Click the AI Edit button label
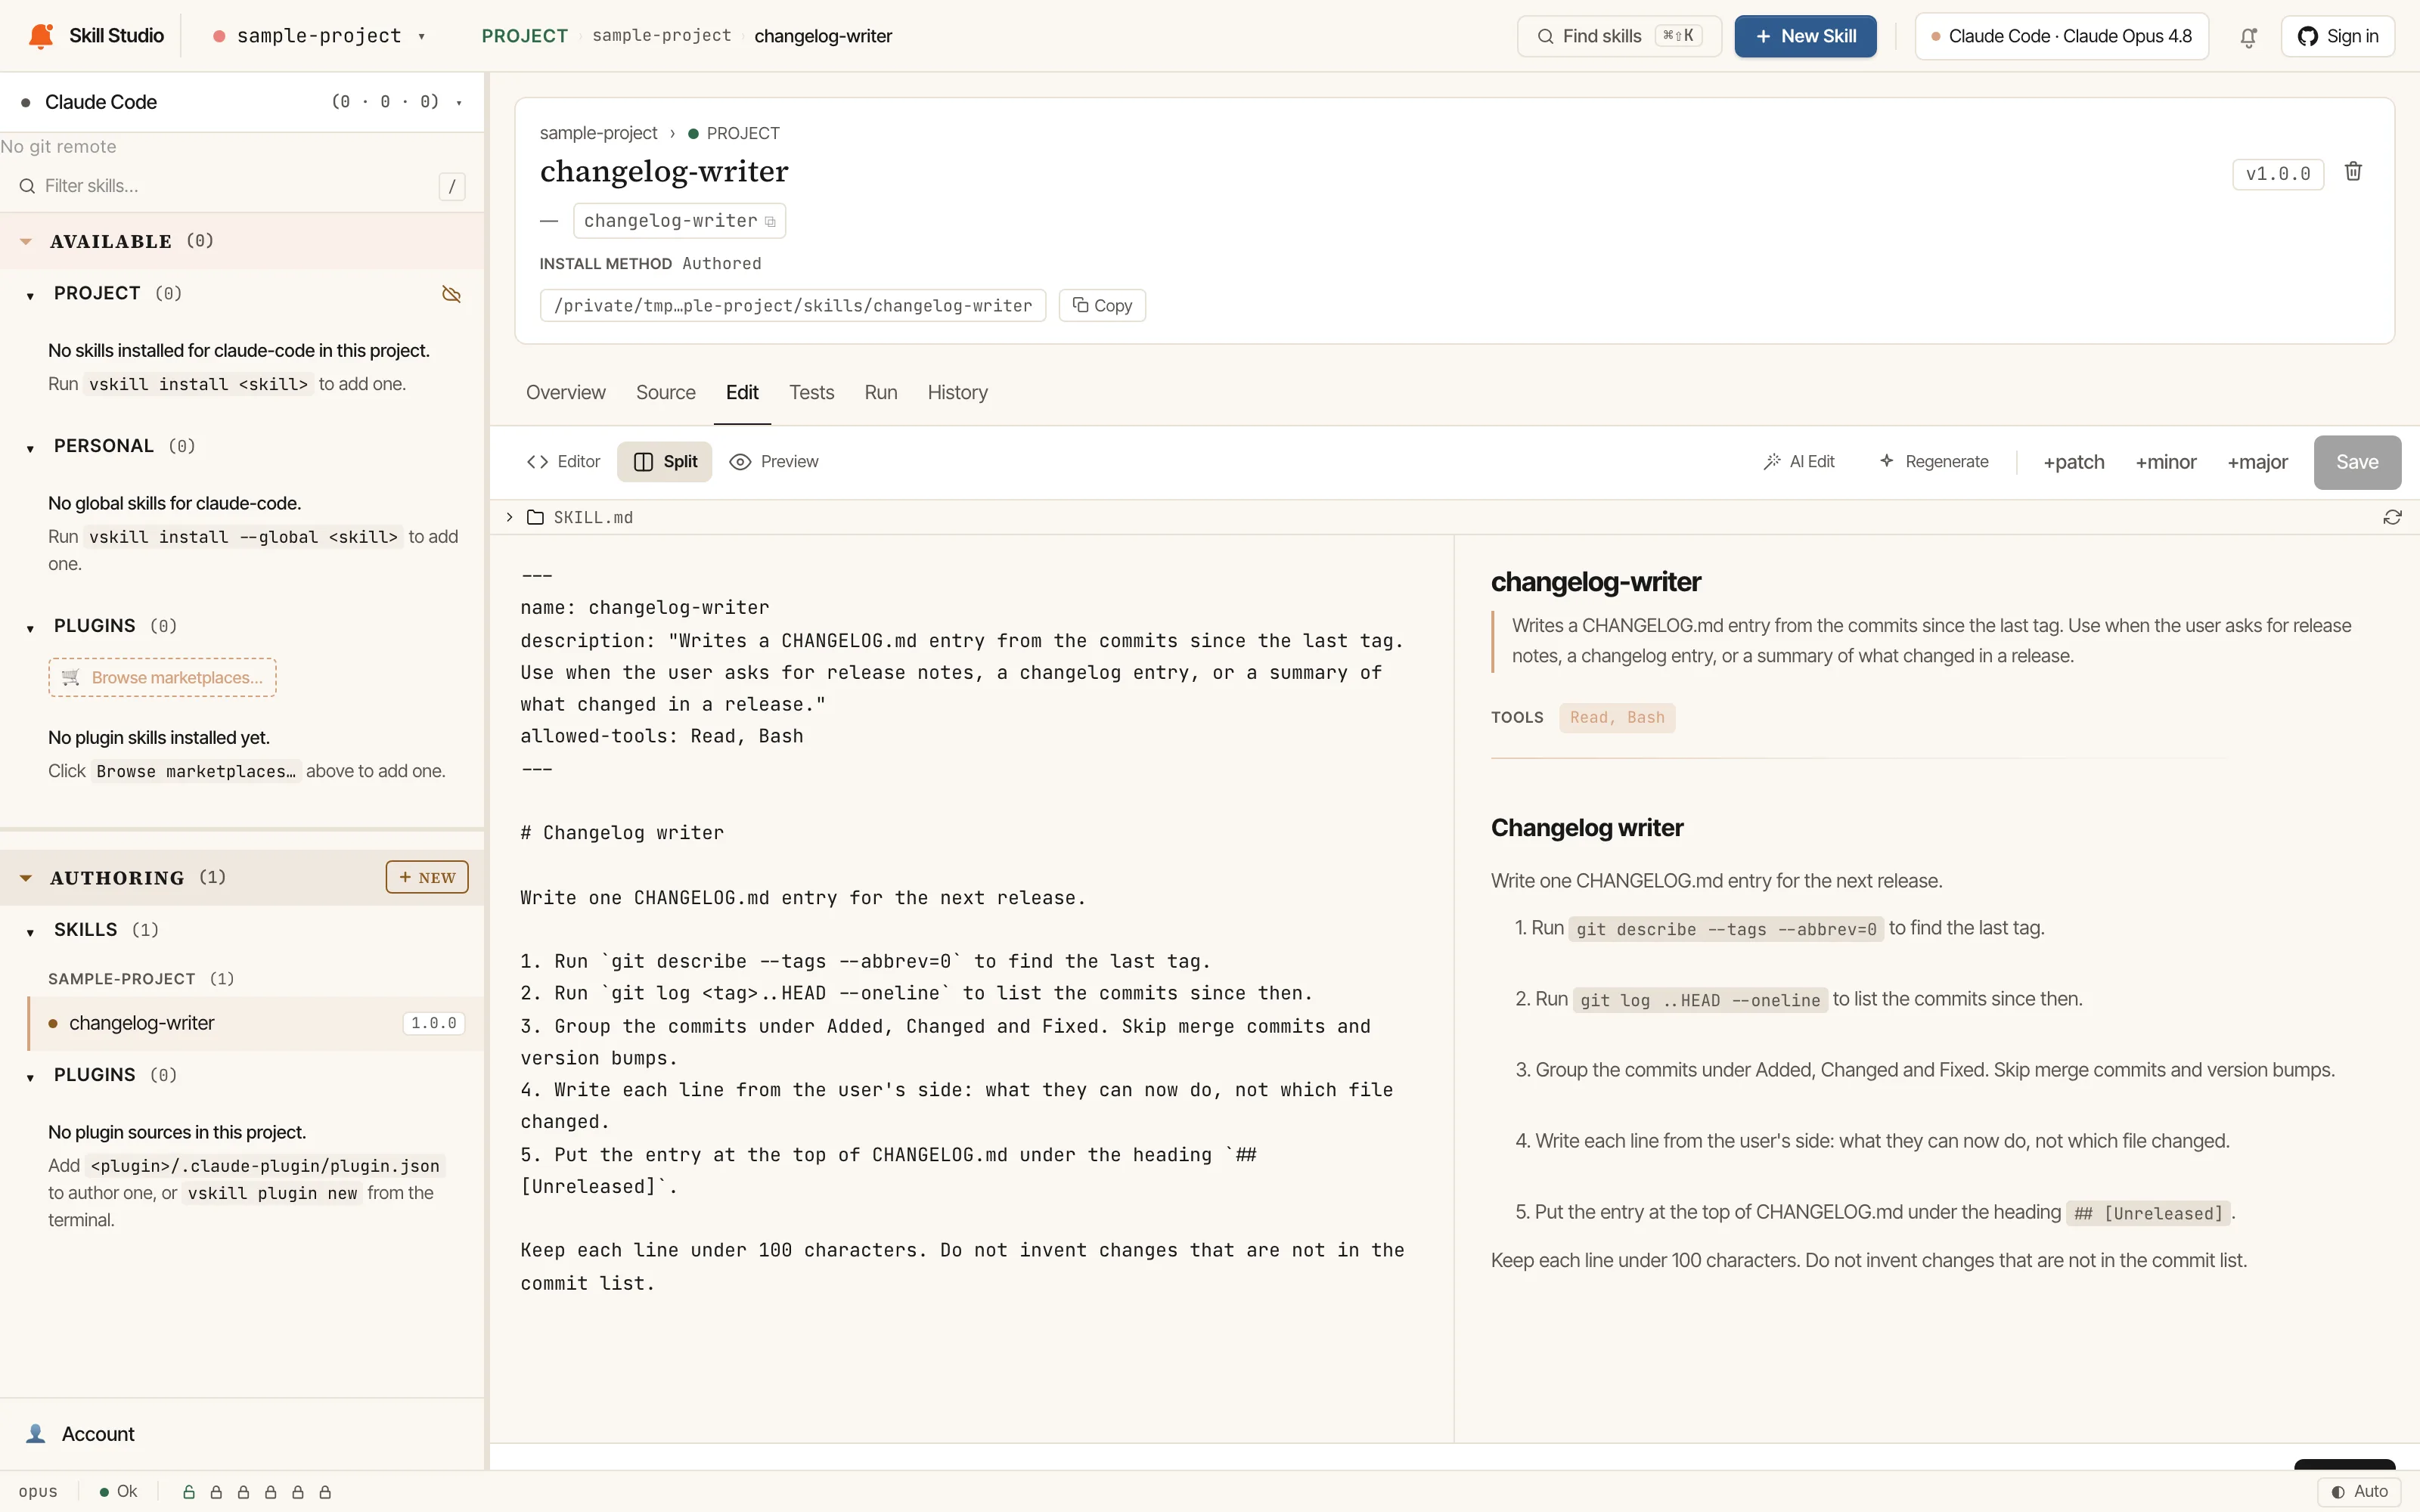 pos(1812,461)
